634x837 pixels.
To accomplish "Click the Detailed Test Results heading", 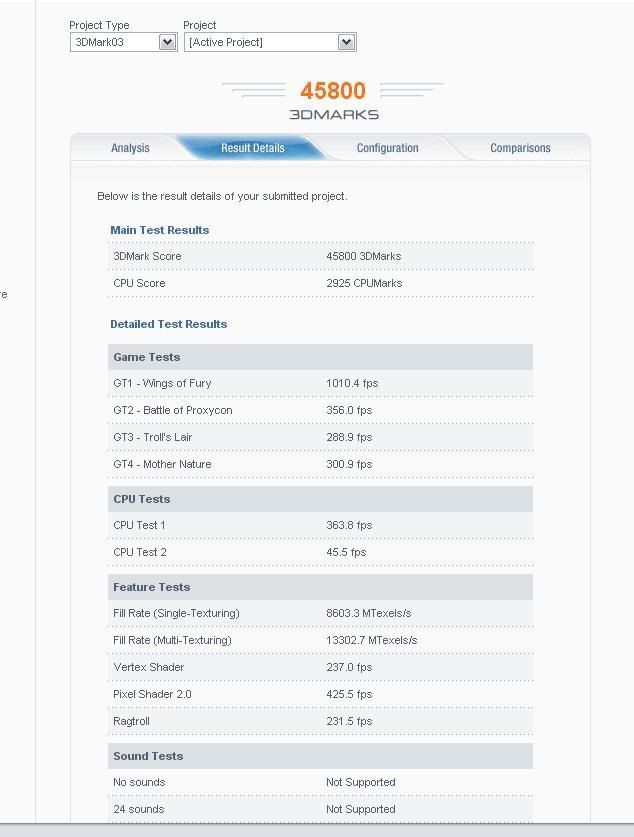I will point(169,324).
